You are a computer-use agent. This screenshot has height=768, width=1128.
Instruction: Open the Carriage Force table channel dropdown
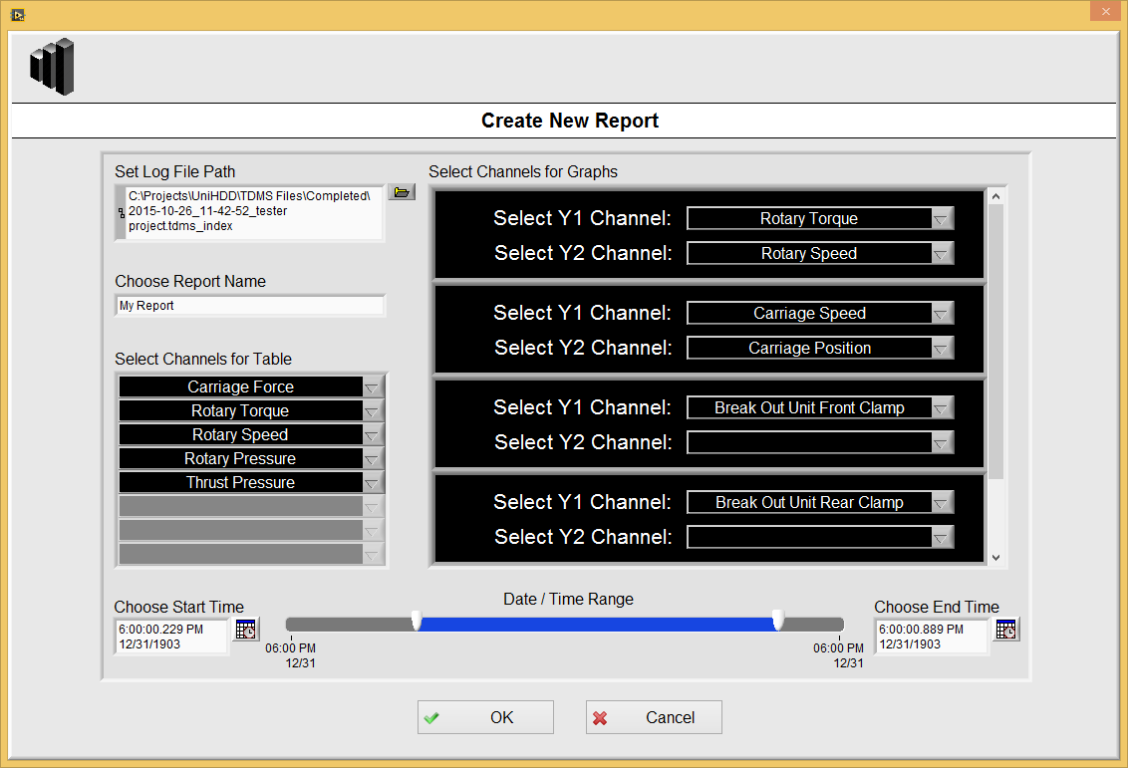tap(372, 387)
